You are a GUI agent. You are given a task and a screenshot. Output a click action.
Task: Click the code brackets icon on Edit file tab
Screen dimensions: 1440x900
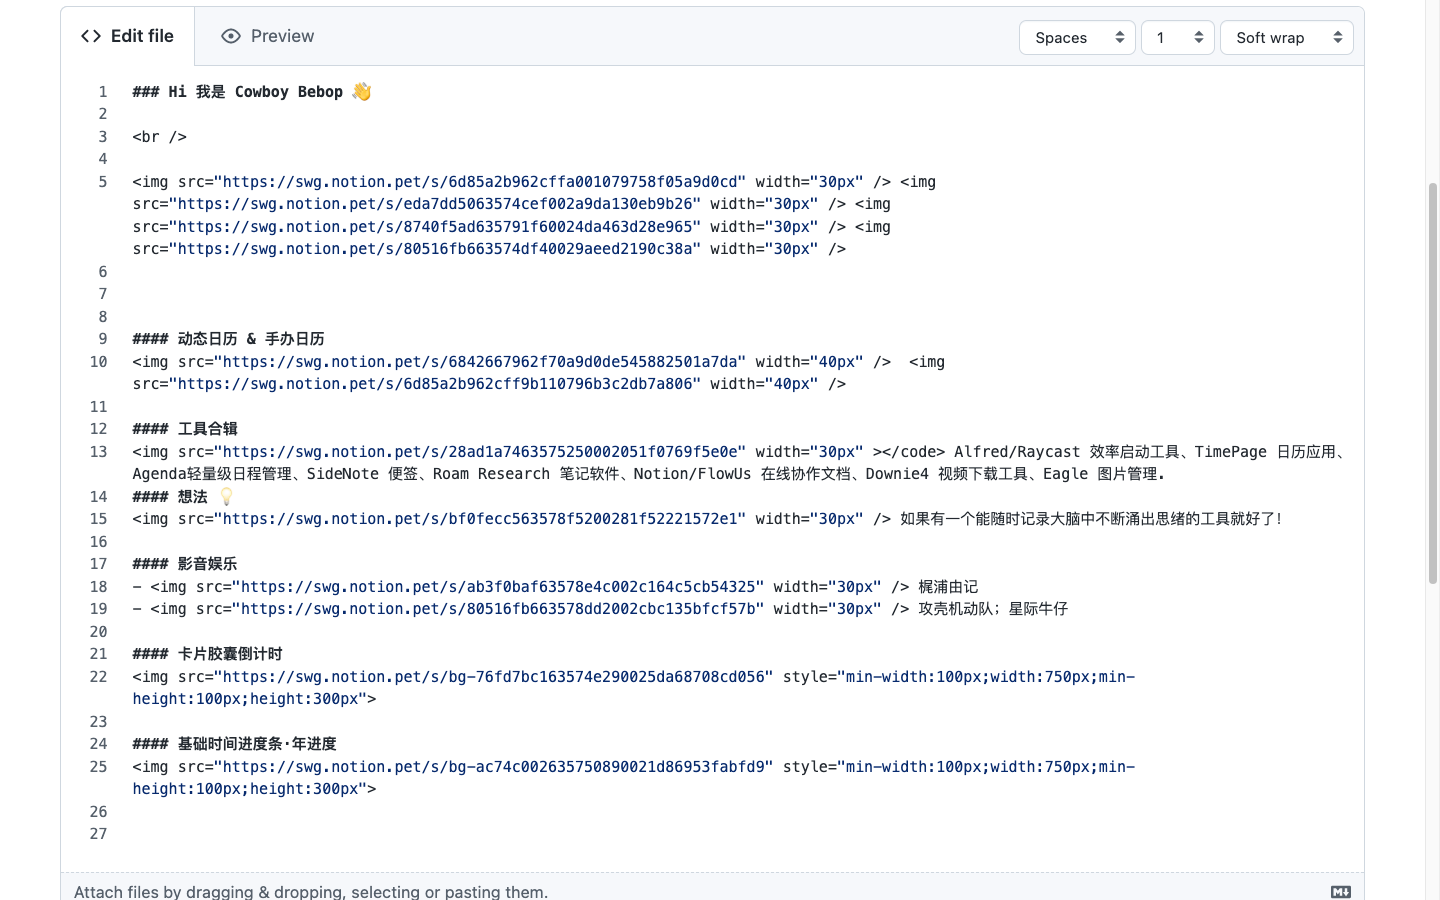tap(90, 36)
